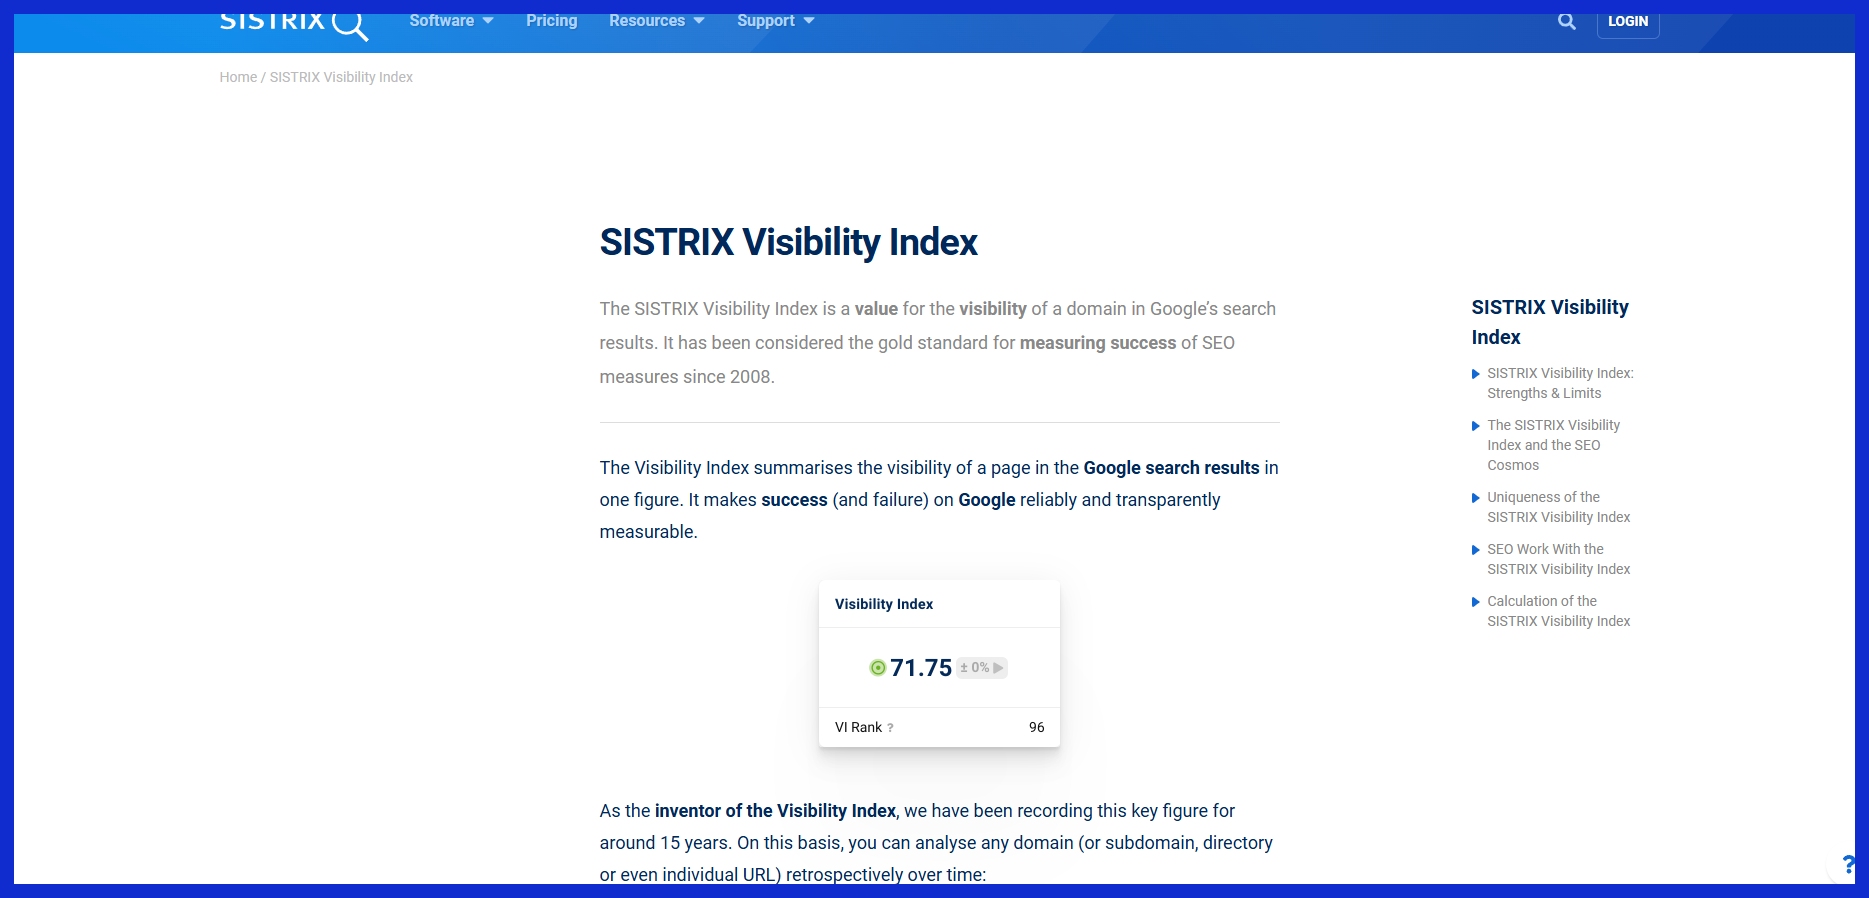
Task: Click the Visibility Index card header
Action: pyautogui.click(x=939, y=604)
